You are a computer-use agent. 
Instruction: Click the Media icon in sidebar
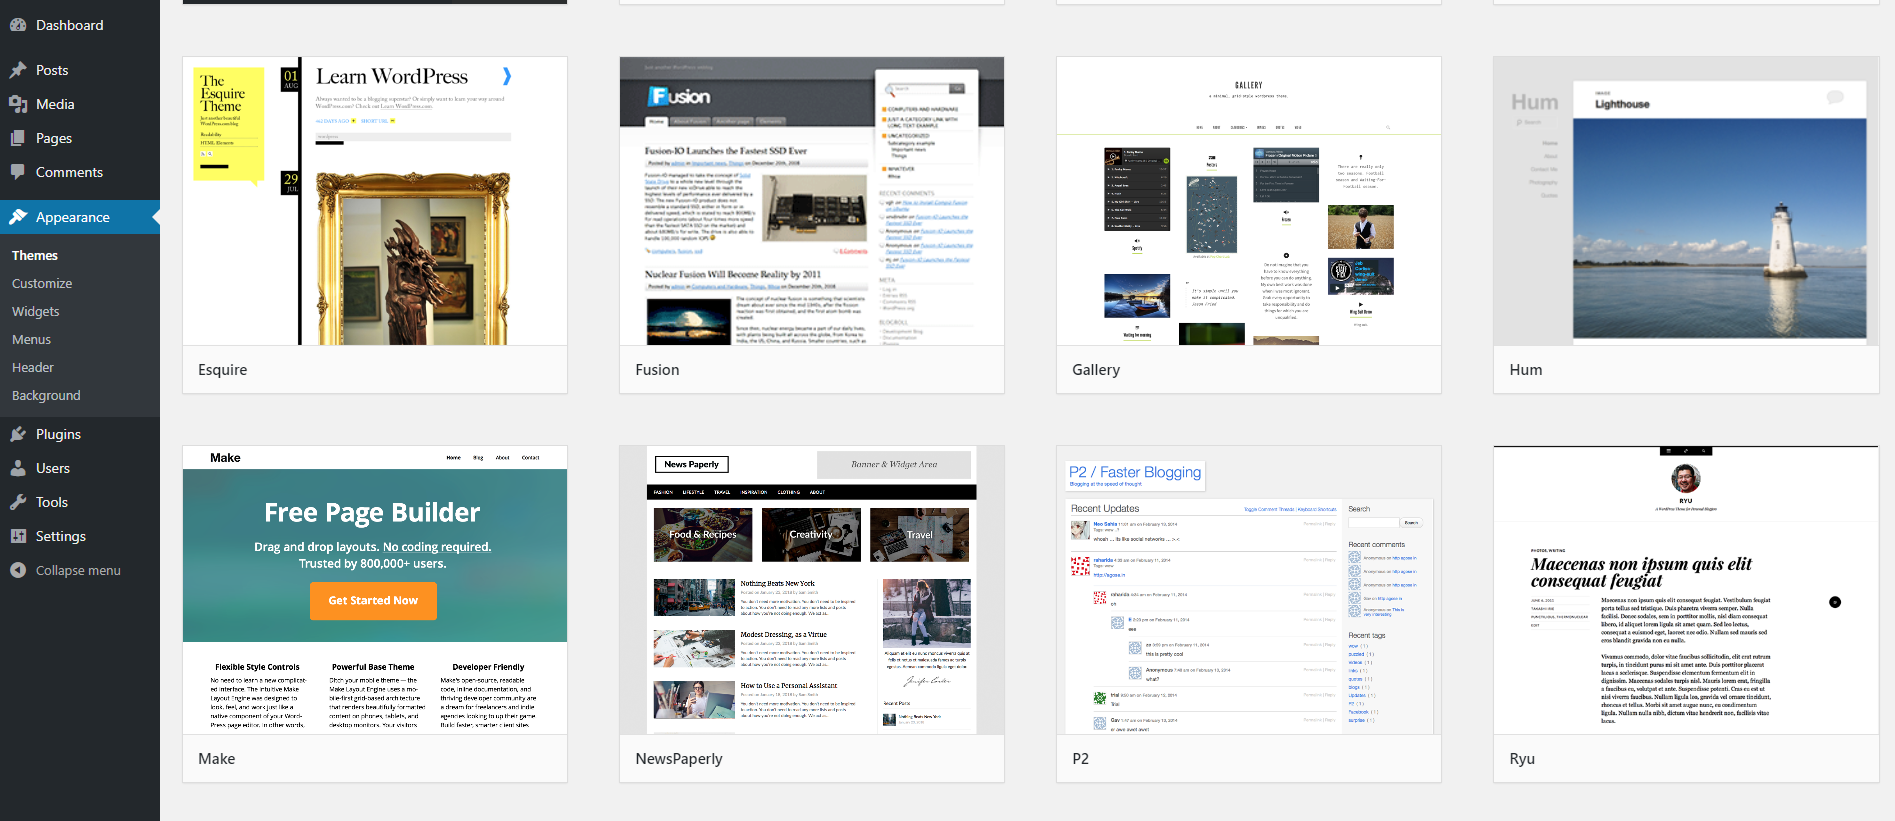(18, 104)
